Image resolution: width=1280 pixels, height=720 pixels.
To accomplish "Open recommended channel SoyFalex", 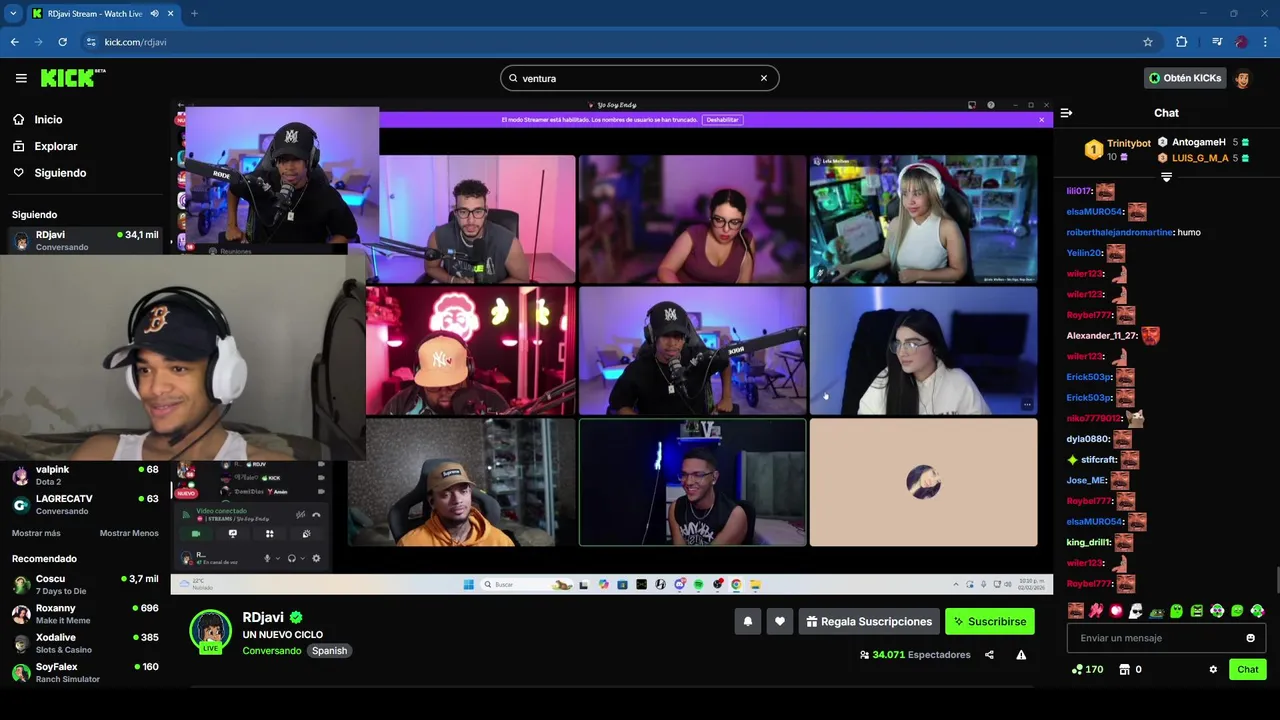I will point(85,672).
